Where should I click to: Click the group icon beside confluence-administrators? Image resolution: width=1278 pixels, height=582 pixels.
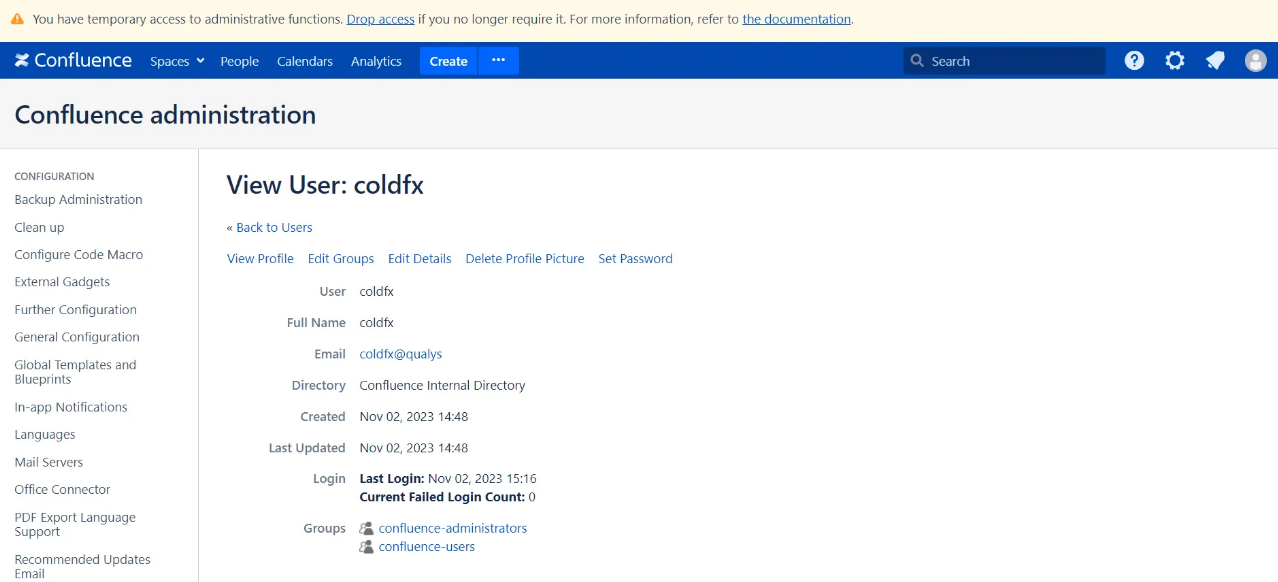366,528
